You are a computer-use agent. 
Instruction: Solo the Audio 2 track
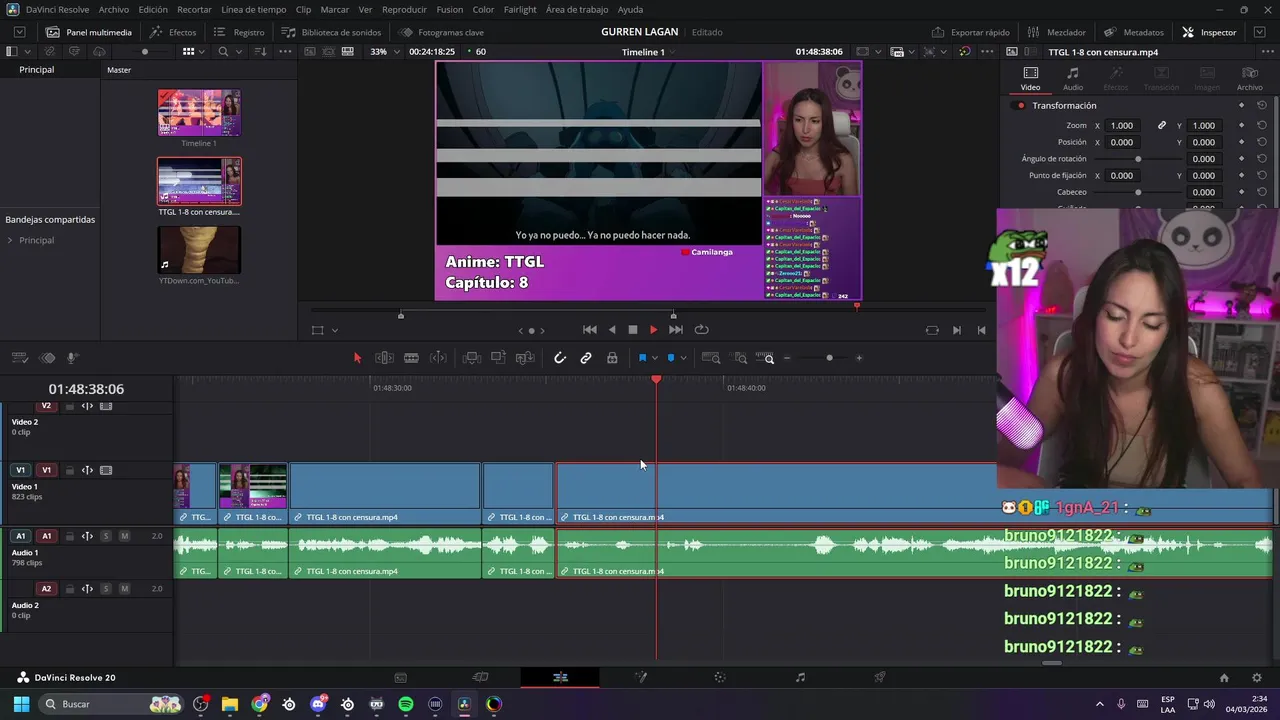tap(106, 589)
